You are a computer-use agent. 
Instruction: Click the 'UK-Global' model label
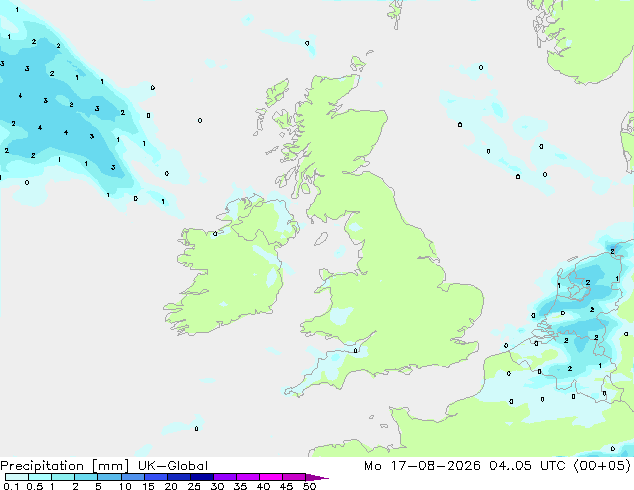point(173,466)
